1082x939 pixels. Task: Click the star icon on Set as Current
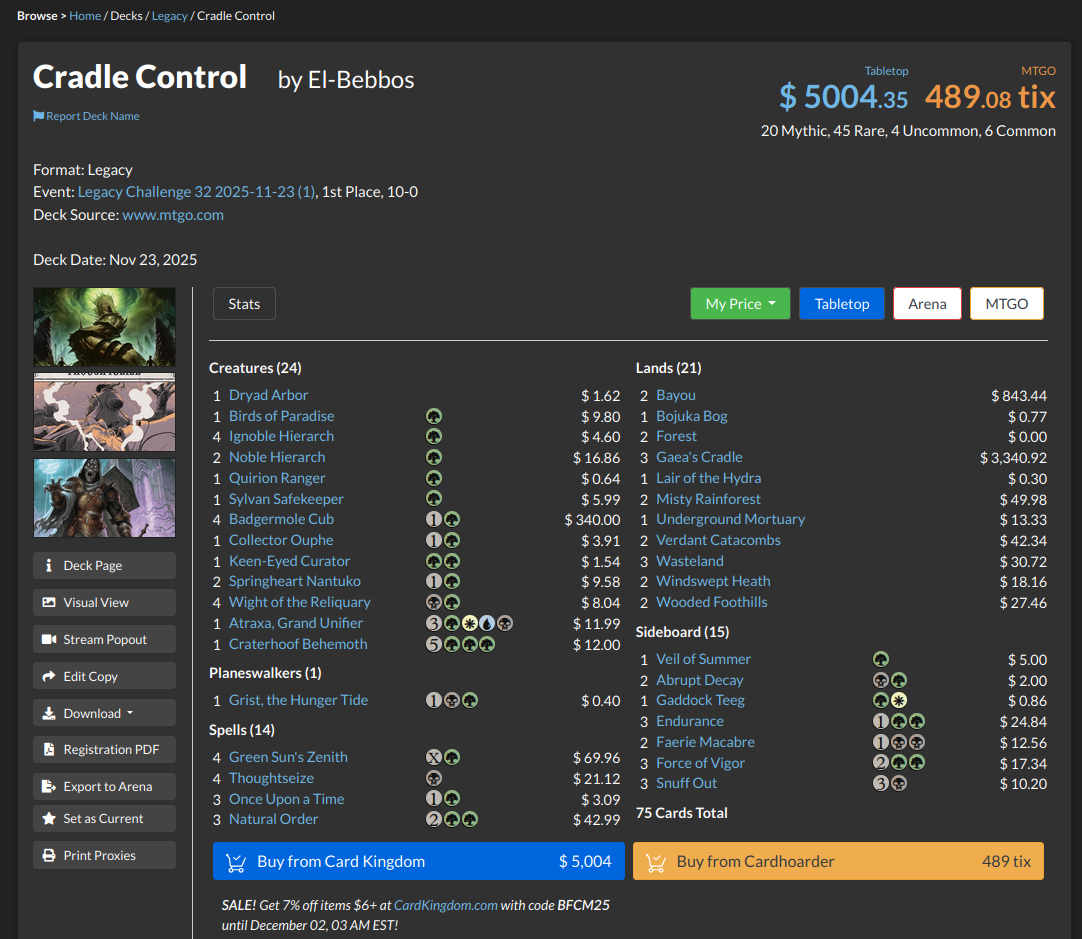[x=49, y=818]
